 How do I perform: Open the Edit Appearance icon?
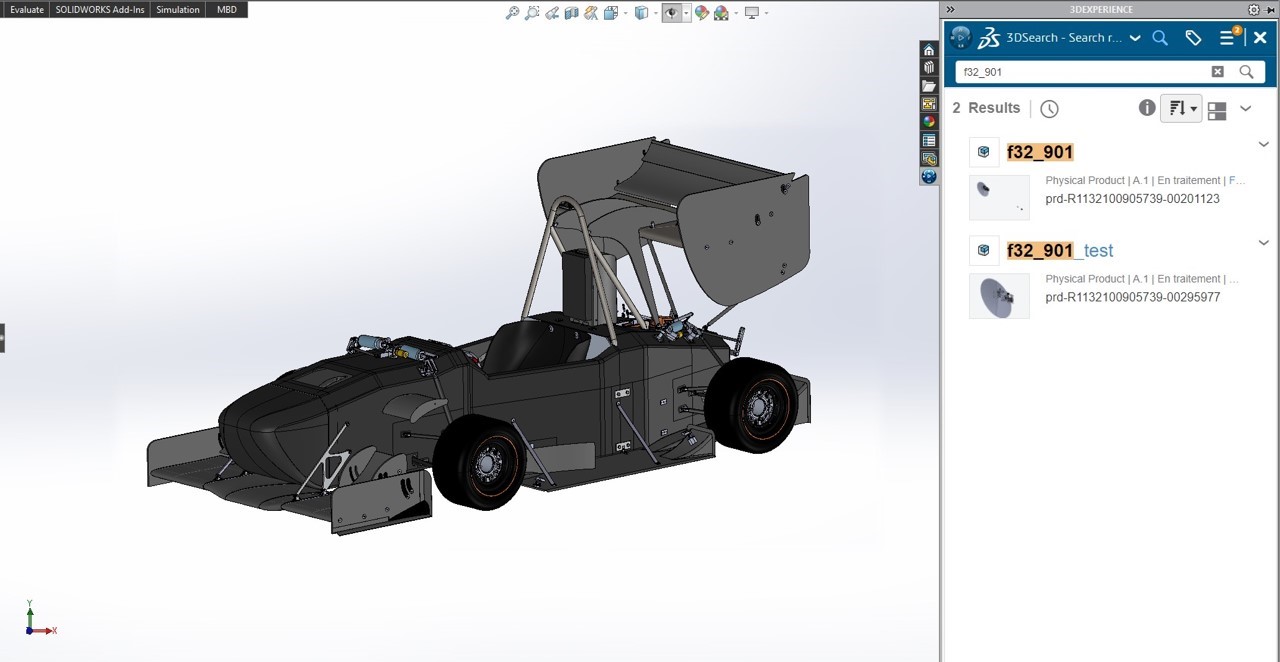point(703,10)
